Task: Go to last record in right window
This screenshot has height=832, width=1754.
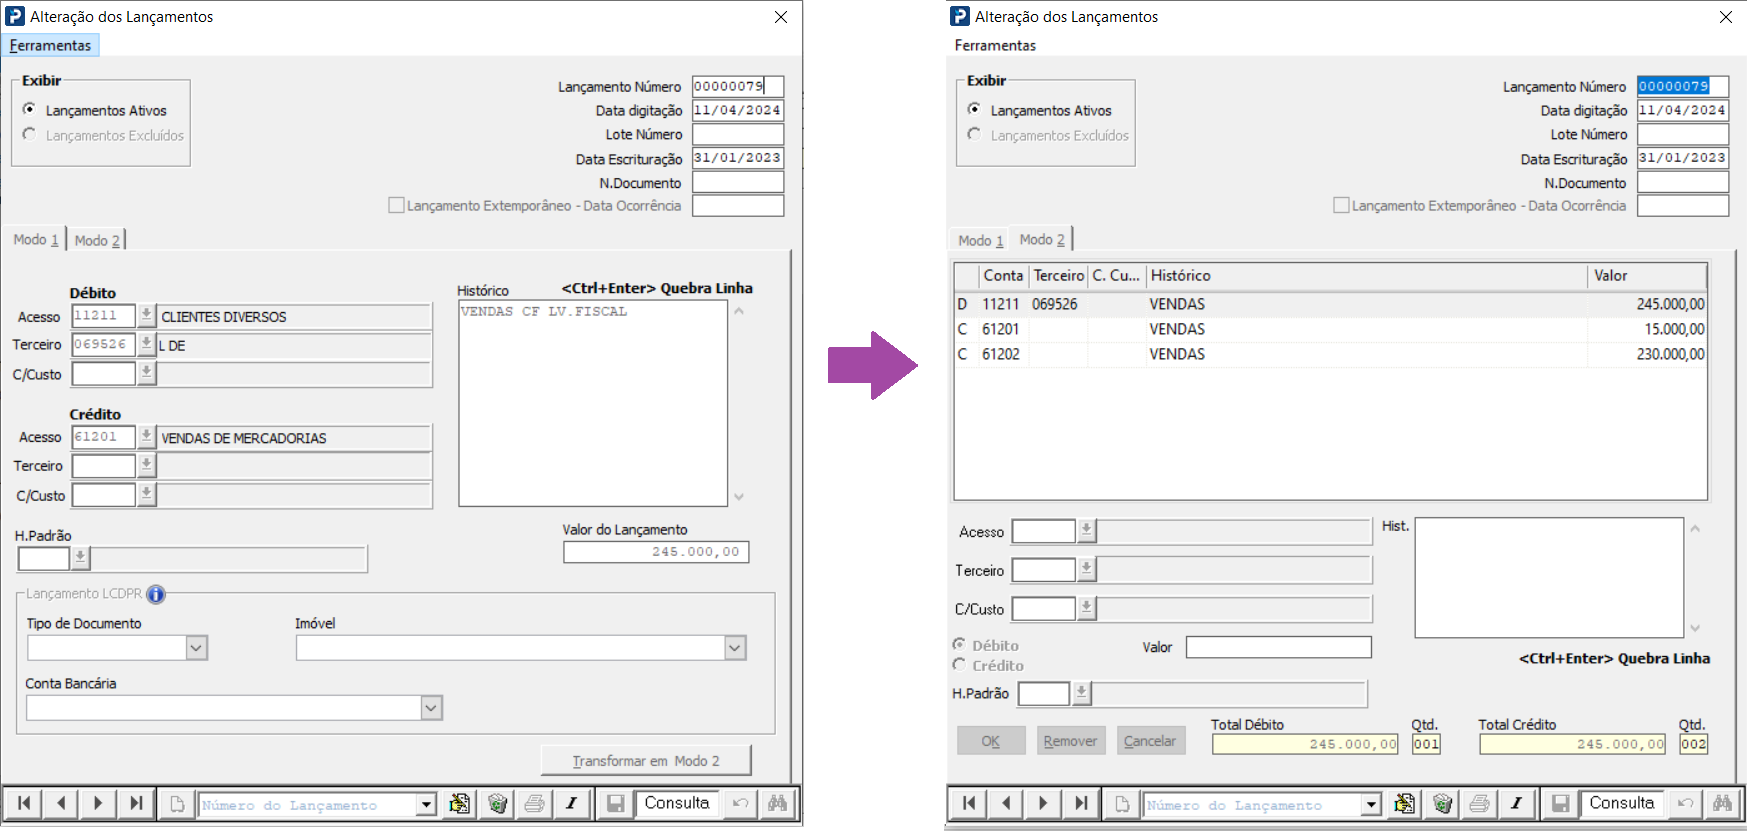Action: (1081, 803)
